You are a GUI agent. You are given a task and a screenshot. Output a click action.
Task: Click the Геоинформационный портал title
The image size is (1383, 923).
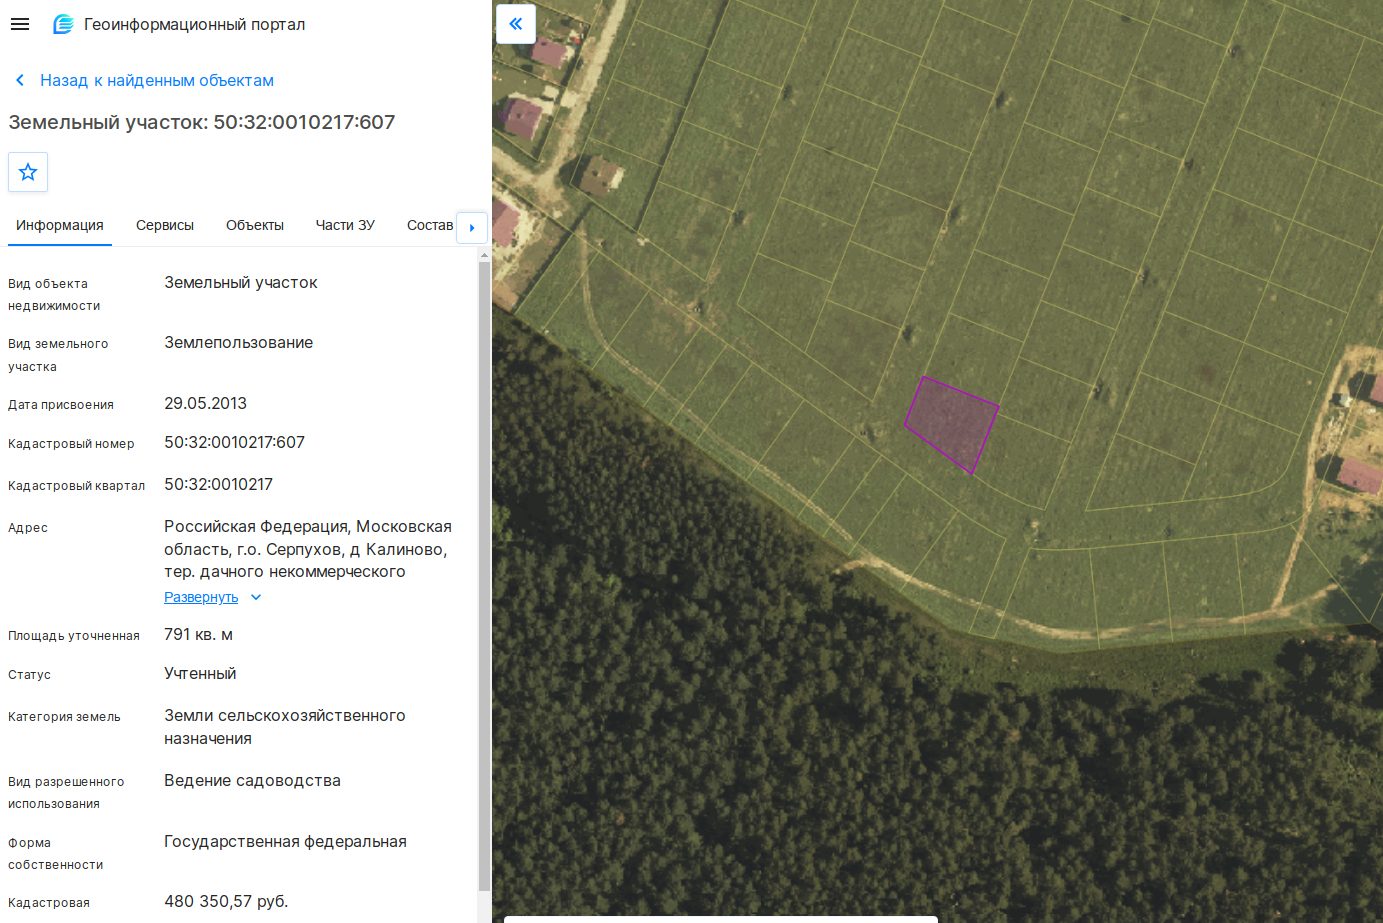[x=195, y=24]
